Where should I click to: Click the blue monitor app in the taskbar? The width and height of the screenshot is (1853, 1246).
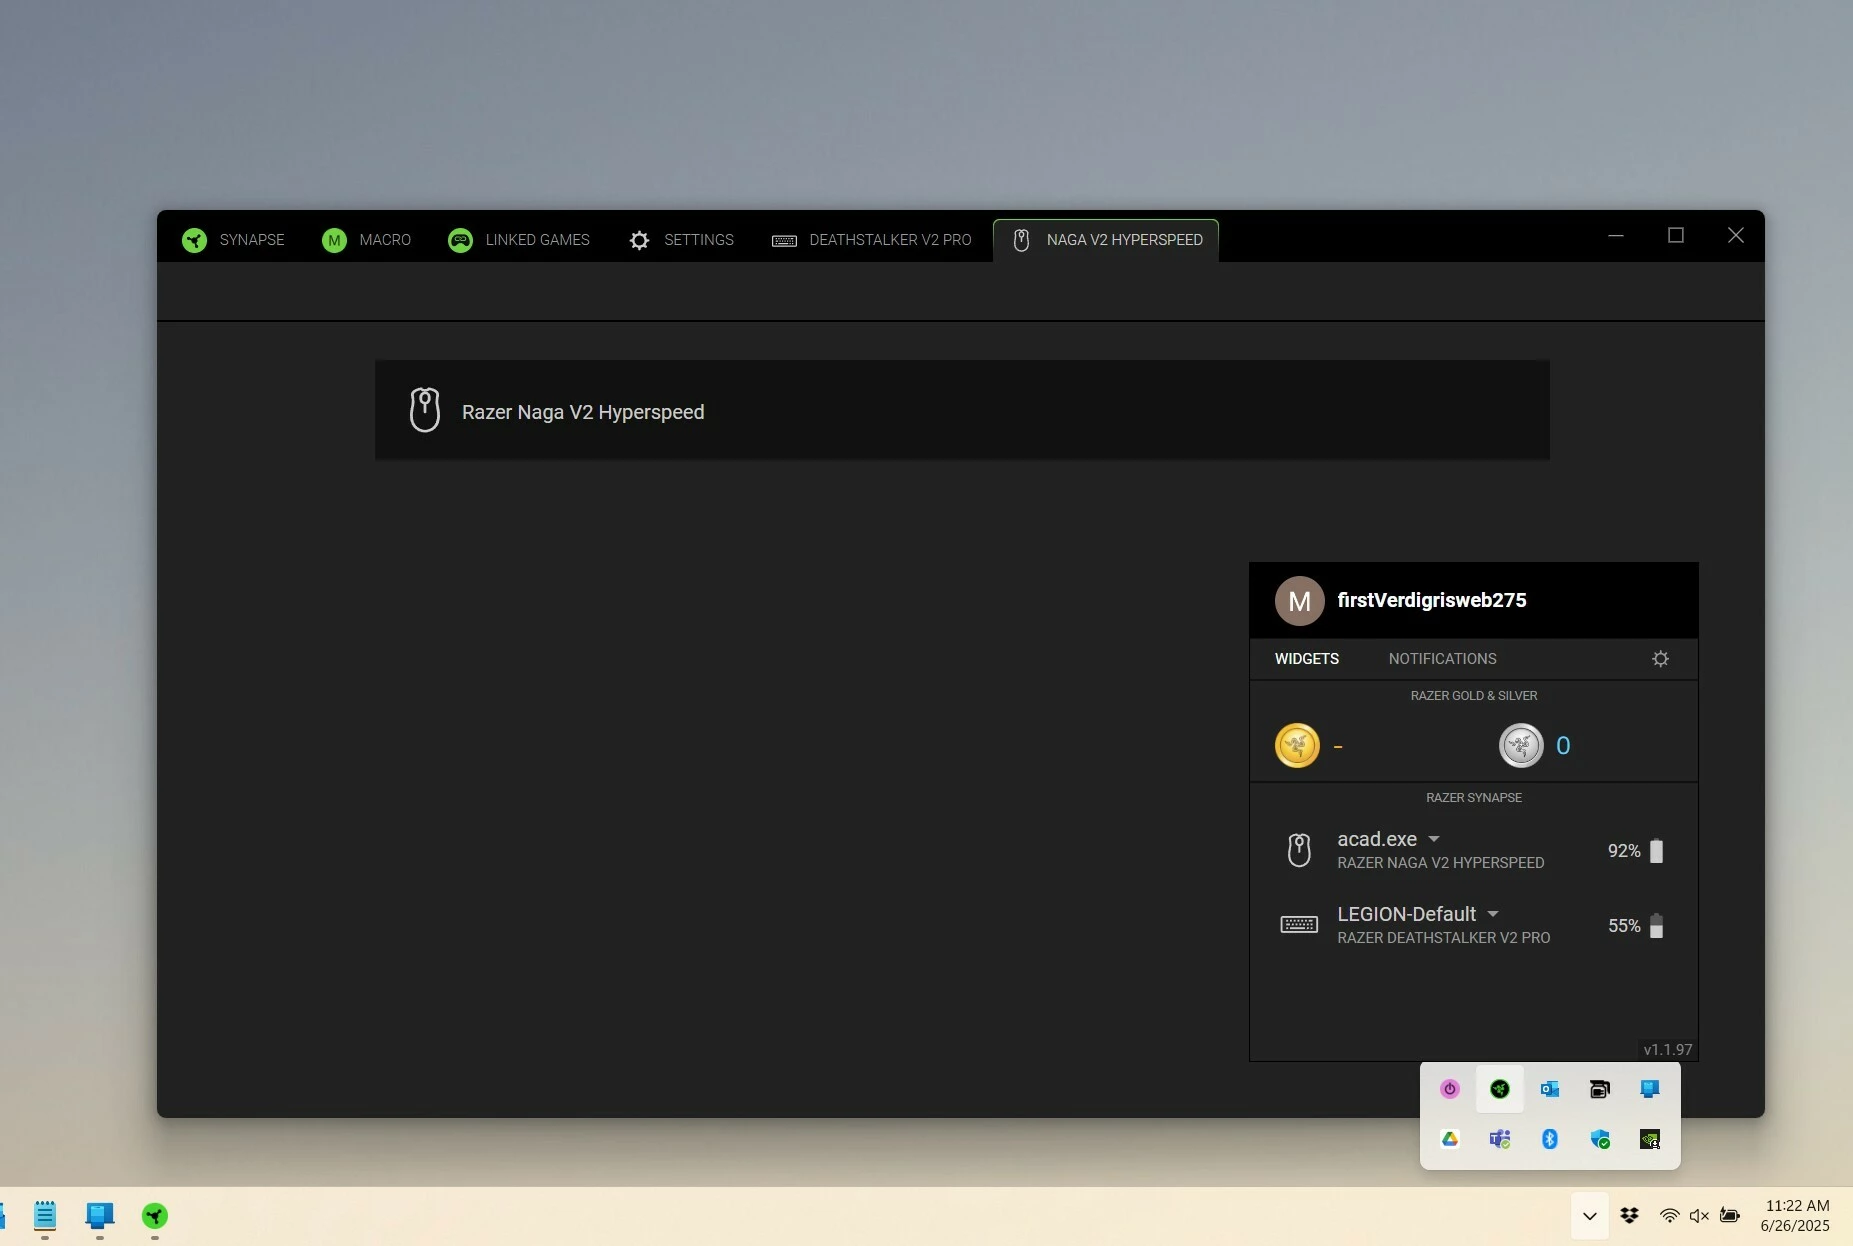point(100,1216)
